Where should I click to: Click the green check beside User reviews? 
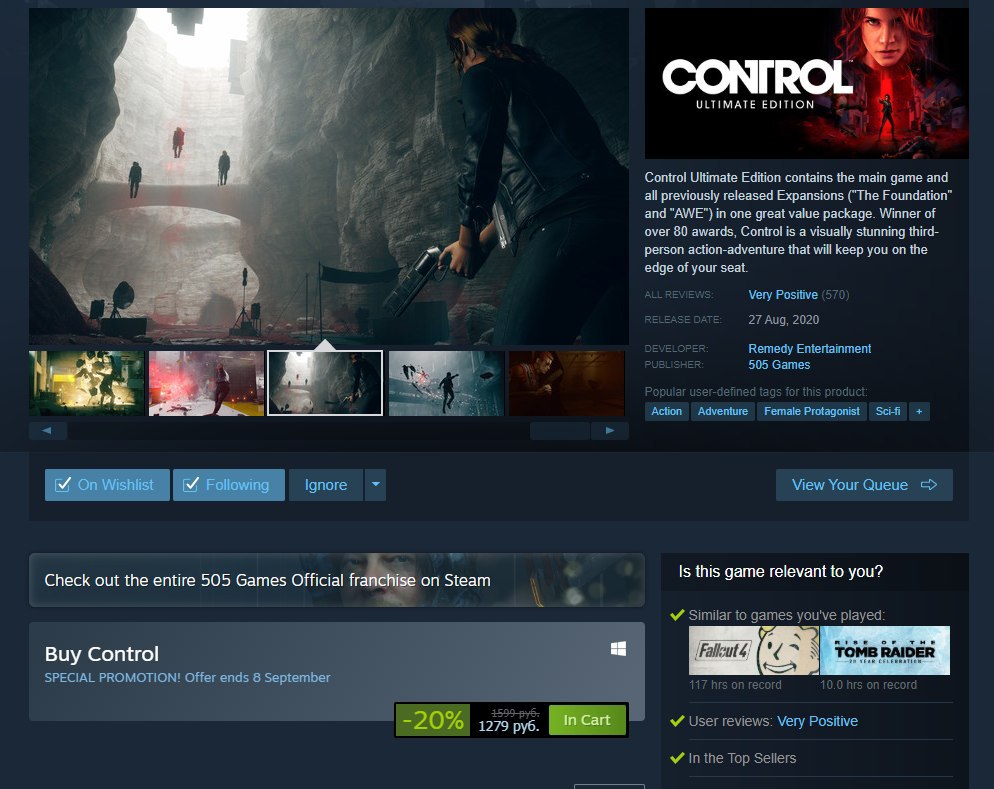[677, 721]
